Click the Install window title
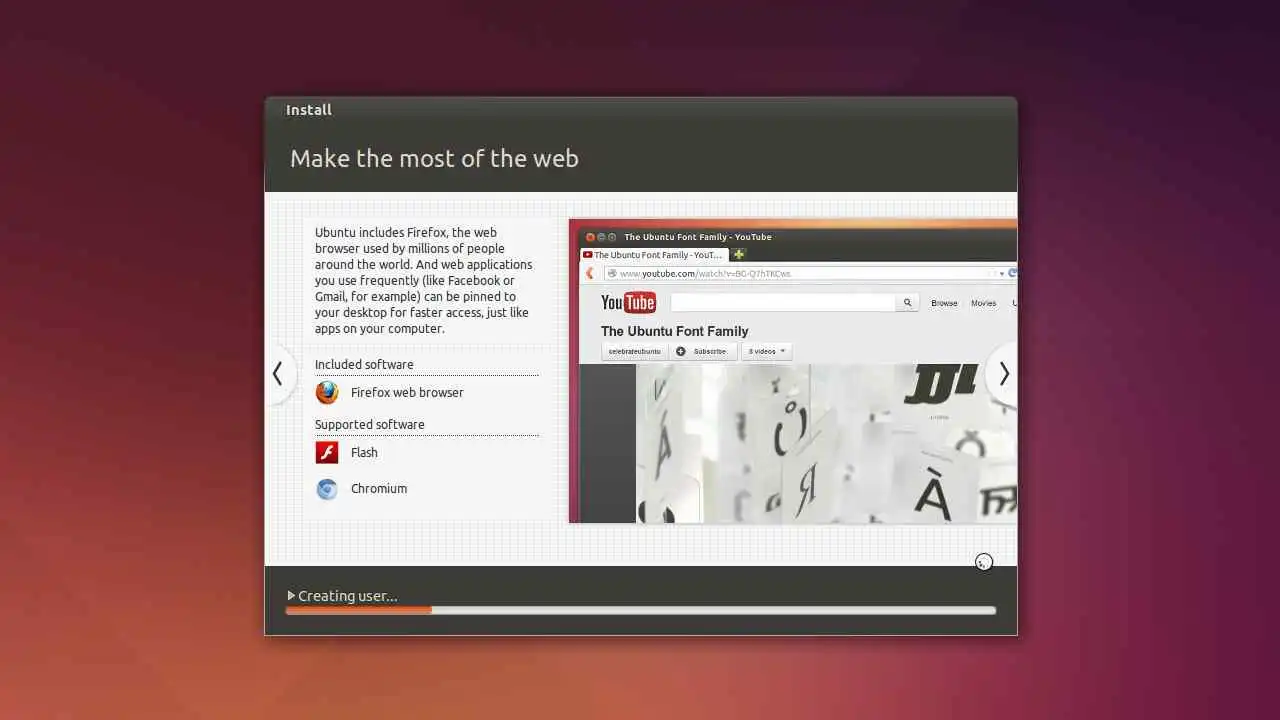This screenshot has width=1280, height=720. pyautogui.click(x=309, y=110)
